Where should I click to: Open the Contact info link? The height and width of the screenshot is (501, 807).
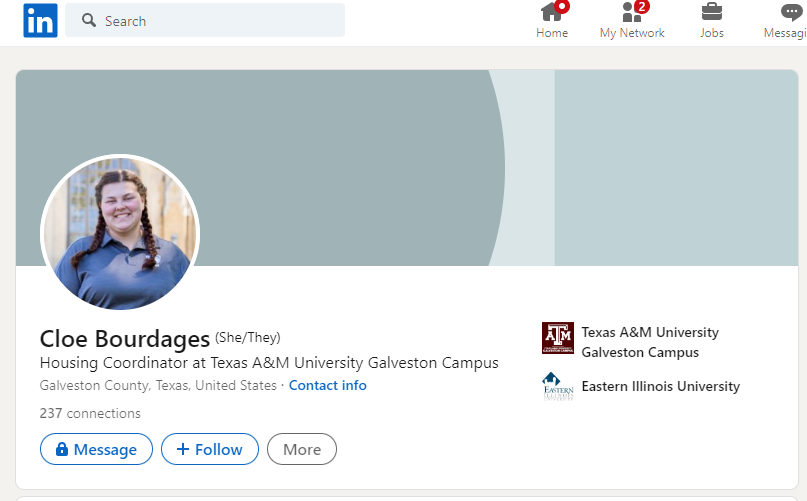328,386
